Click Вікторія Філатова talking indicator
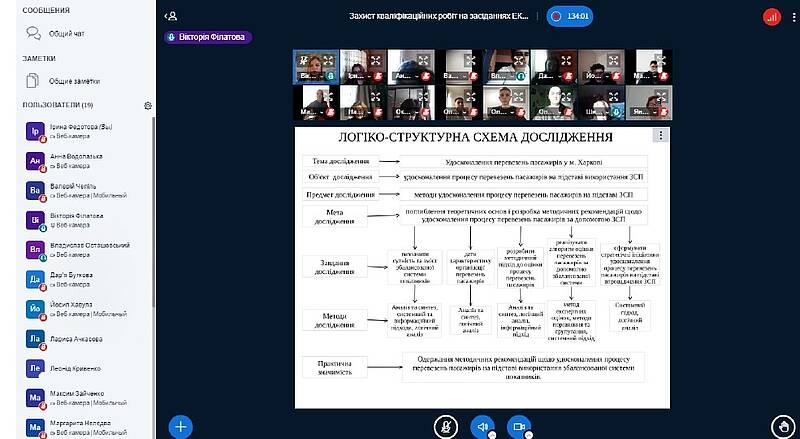This screenshot has height=439, width=800. (208, 37)
